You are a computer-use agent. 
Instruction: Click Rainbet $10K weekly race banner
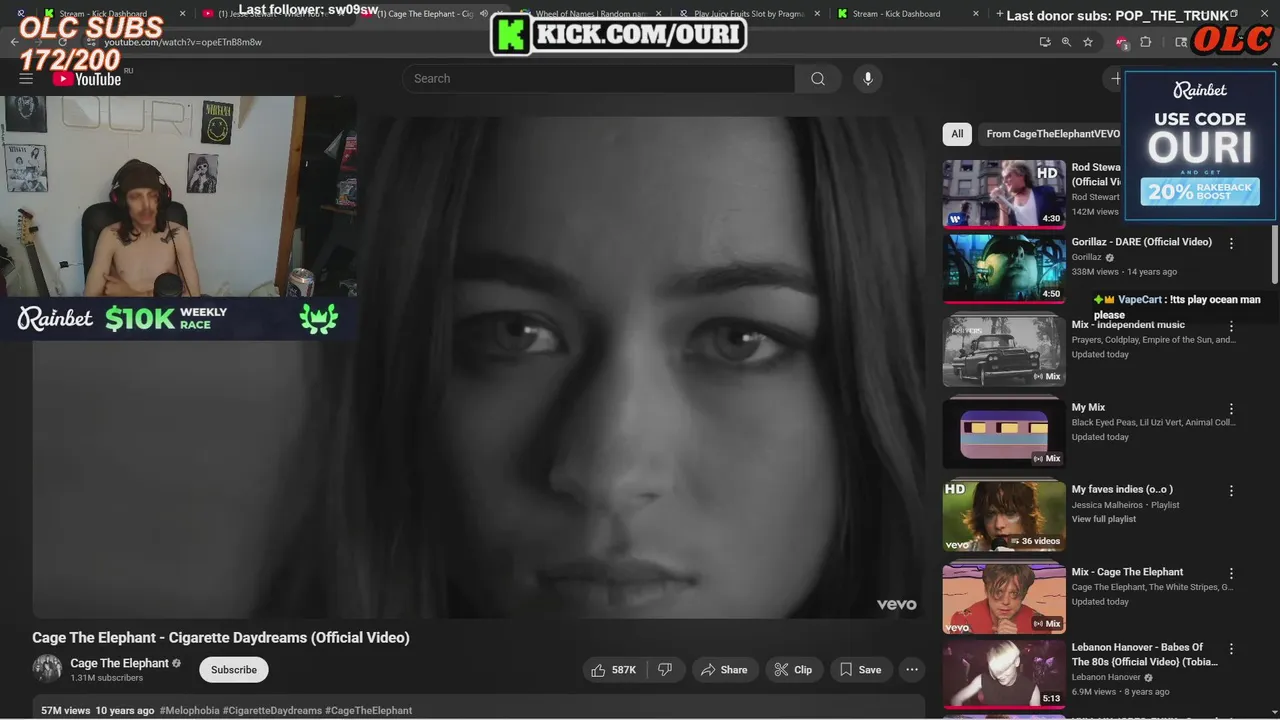click(178, 318)
